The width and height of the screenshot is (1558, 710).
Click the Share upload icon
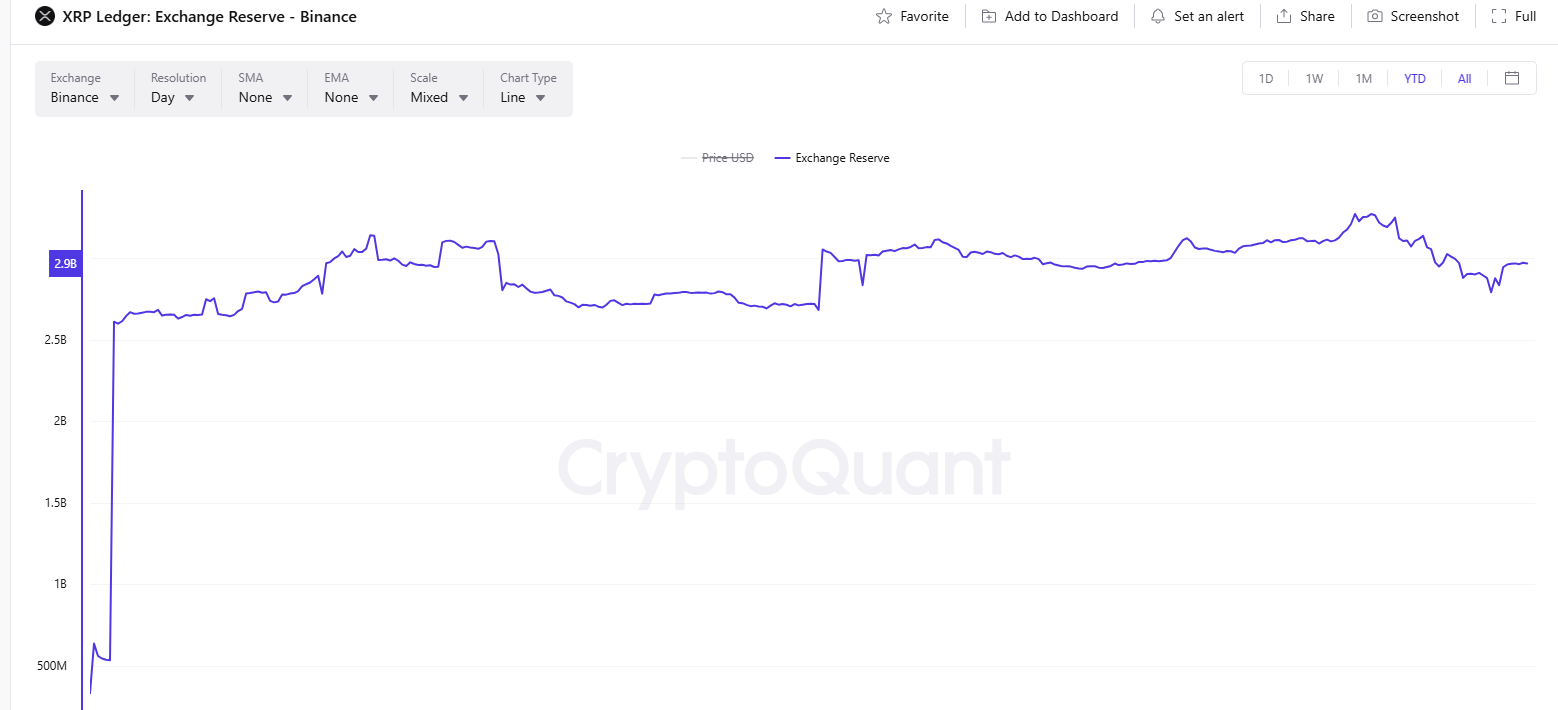1284,16
